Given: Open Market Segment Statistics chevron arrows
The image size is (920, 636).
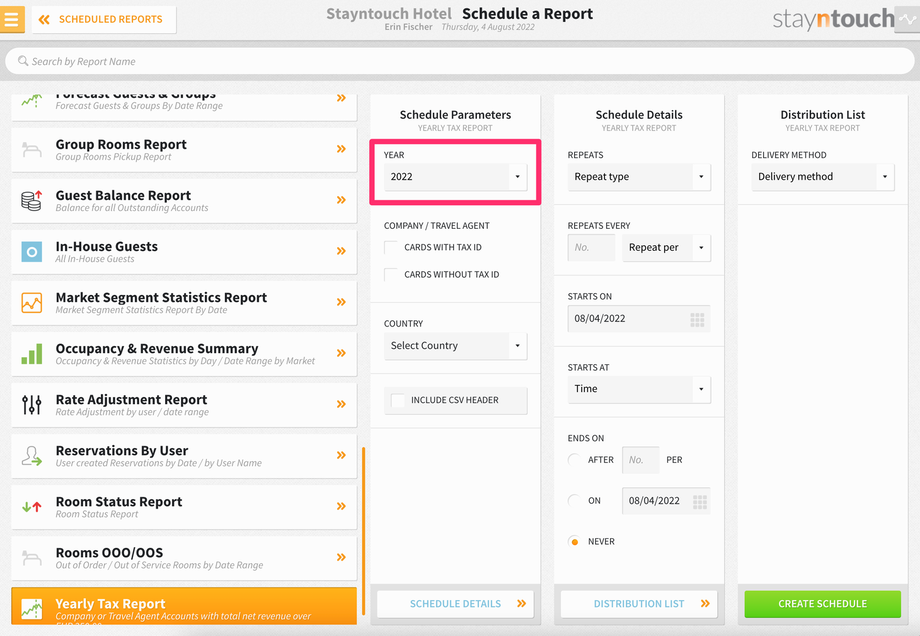Looking at the screenshot, I should tap(341, 302).
